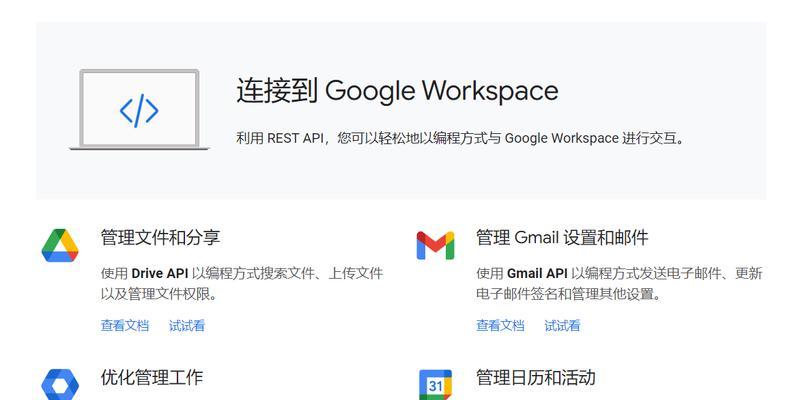The height and width of the screenshot is (400, 796).
Task: Click the 管理文件和分享 heading
Action: 160,238
